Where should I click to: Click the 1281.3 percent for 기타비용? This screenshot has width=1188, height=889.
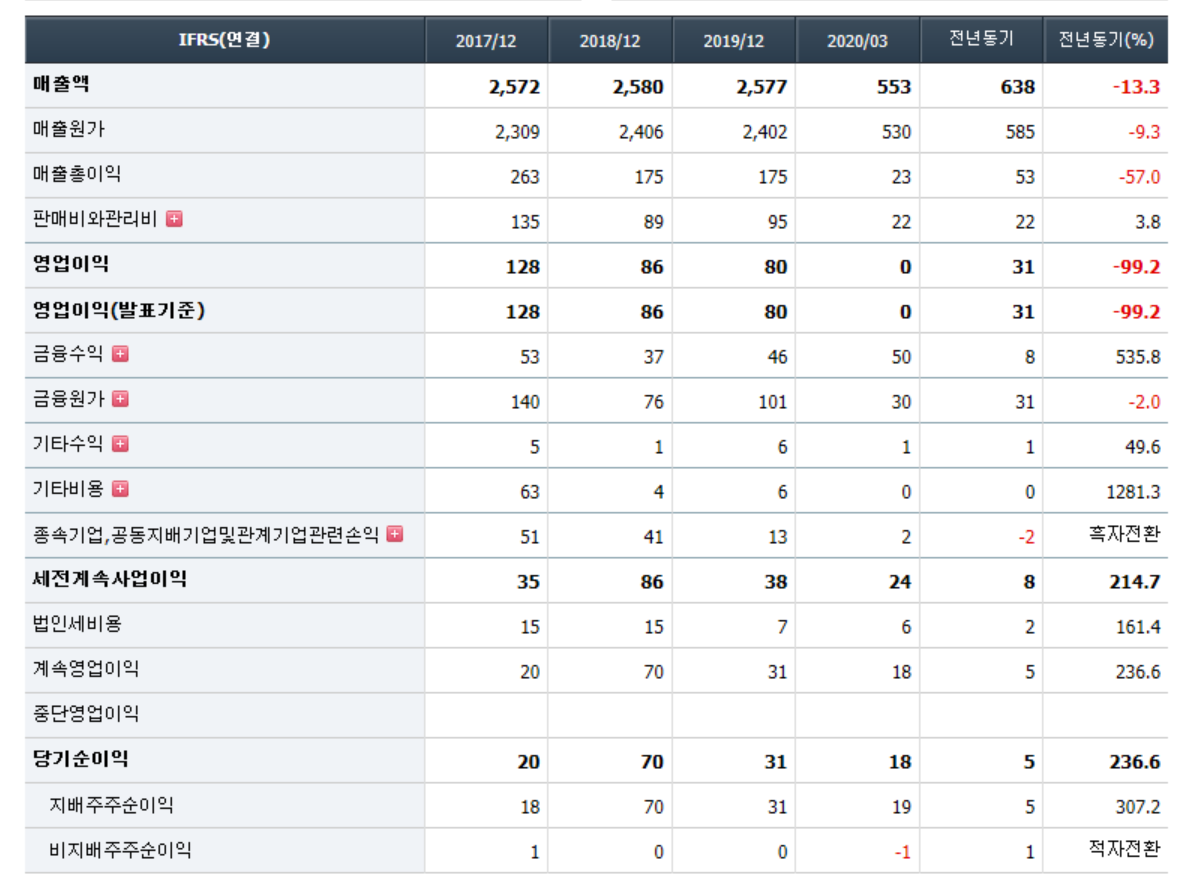(x=1133, y=493)
